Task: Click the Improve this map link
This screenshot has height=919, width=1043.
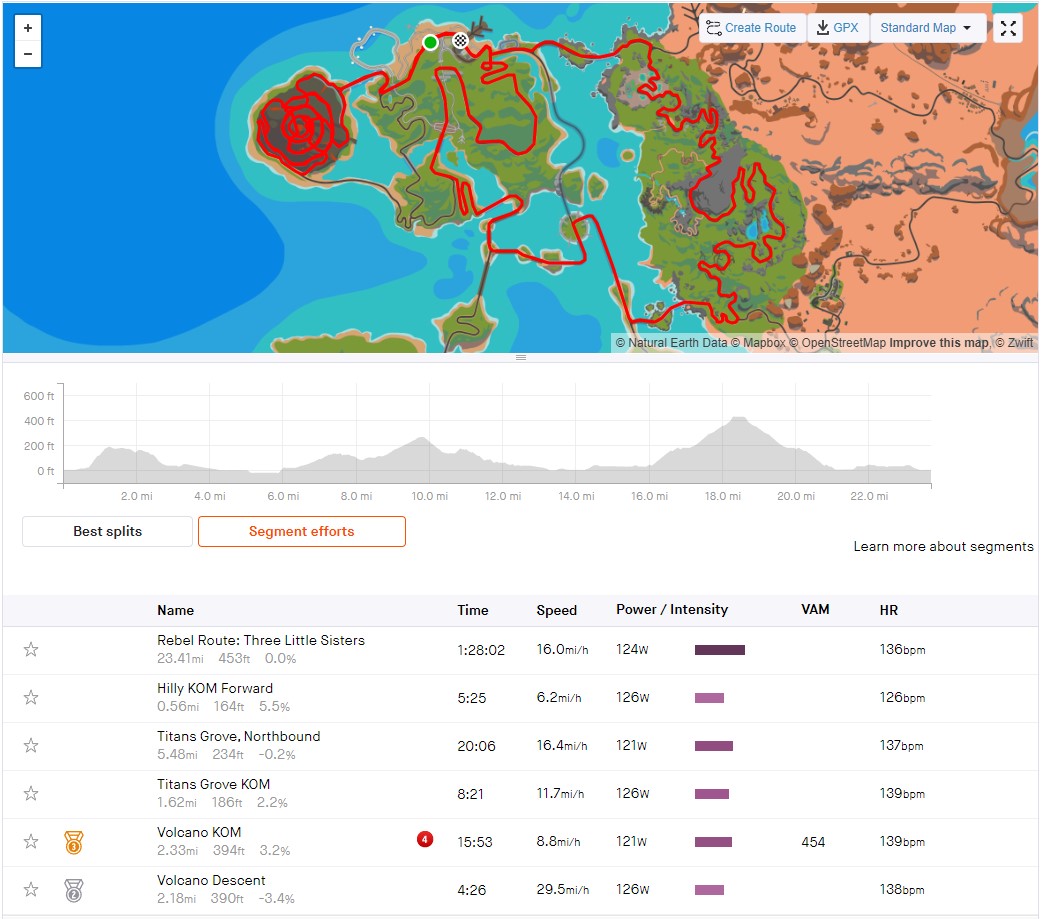Action: click(x=939, y=343)
